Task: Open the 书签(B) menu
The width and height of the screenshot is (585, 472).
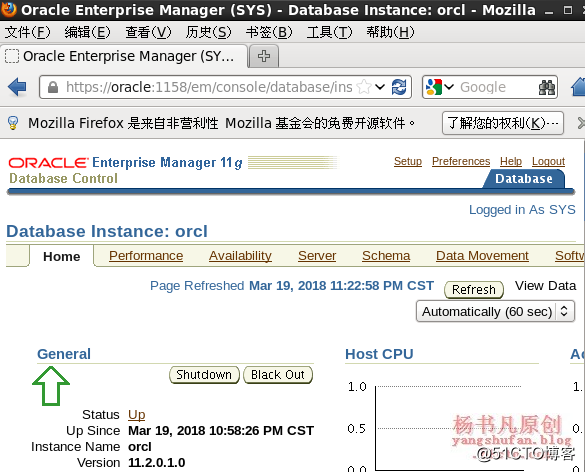Action: pos(269,32)
